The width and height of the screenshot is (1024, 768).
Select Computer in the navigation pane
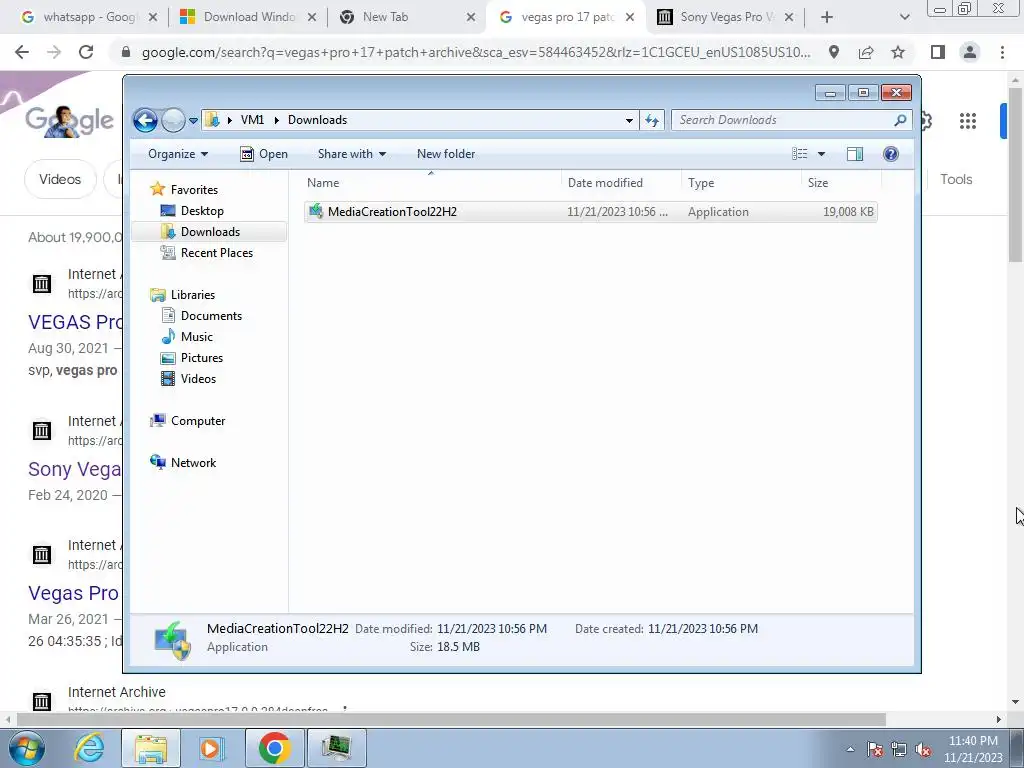pyautogui.click(x=188, y=421)
